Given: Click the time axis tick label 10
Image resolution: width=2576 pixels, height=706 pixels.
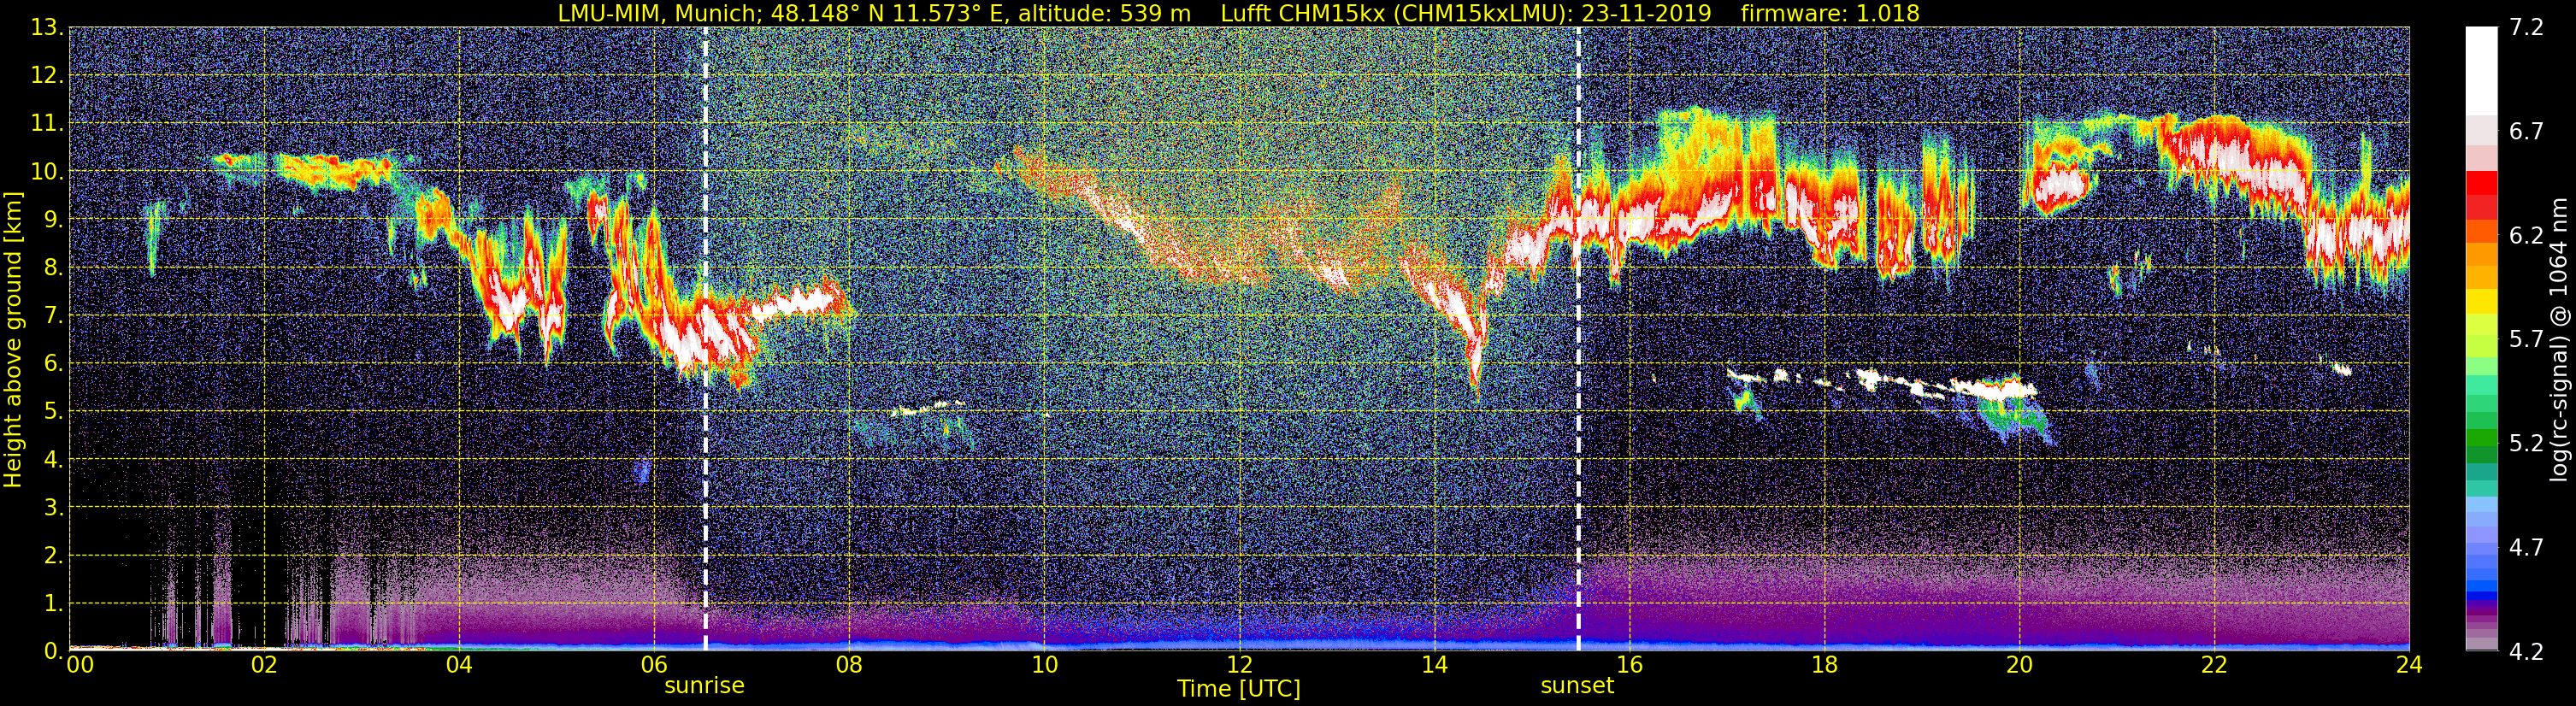Looking at the screenshot, I should click(x=1044, y=665).
